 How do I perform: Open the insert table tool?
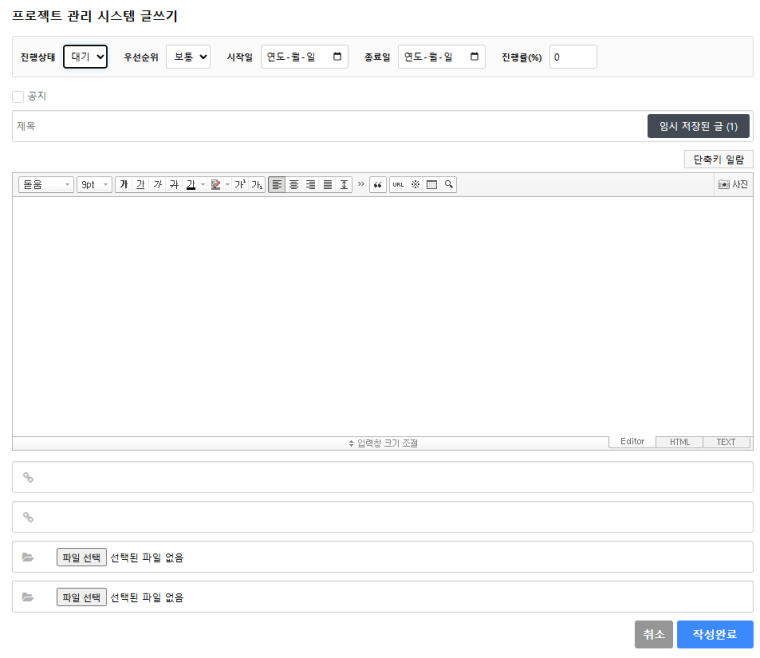(432, 185)
